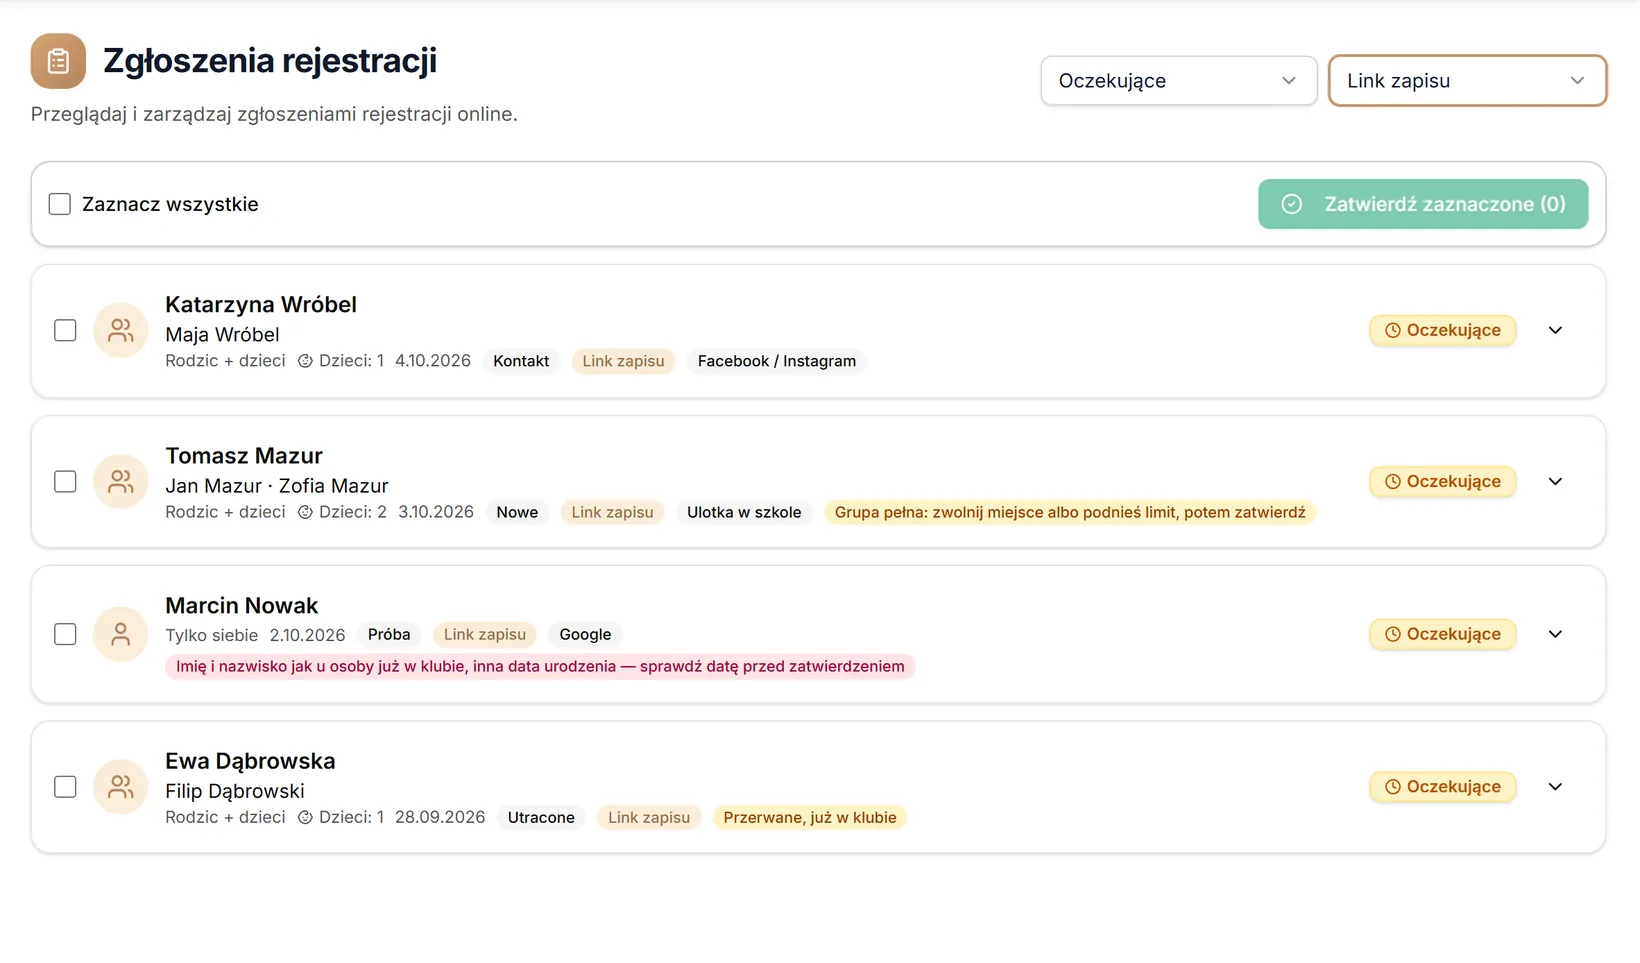This screenshot has width=1640, height=963.
Task: Click the Oczekujące status badge for Ewa Dąbrowska
Action: (x=1442, y=787)
